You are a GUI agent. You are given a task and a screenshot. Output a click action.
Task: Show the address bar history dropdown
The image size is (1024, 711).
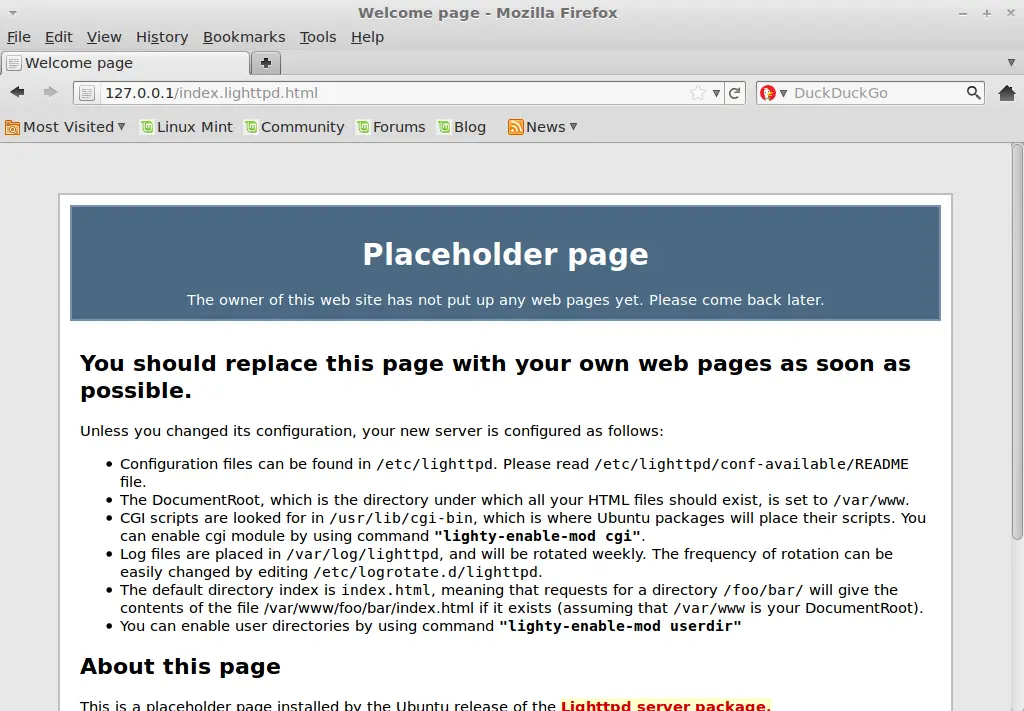pyautogui.click(x=716, y=93)
